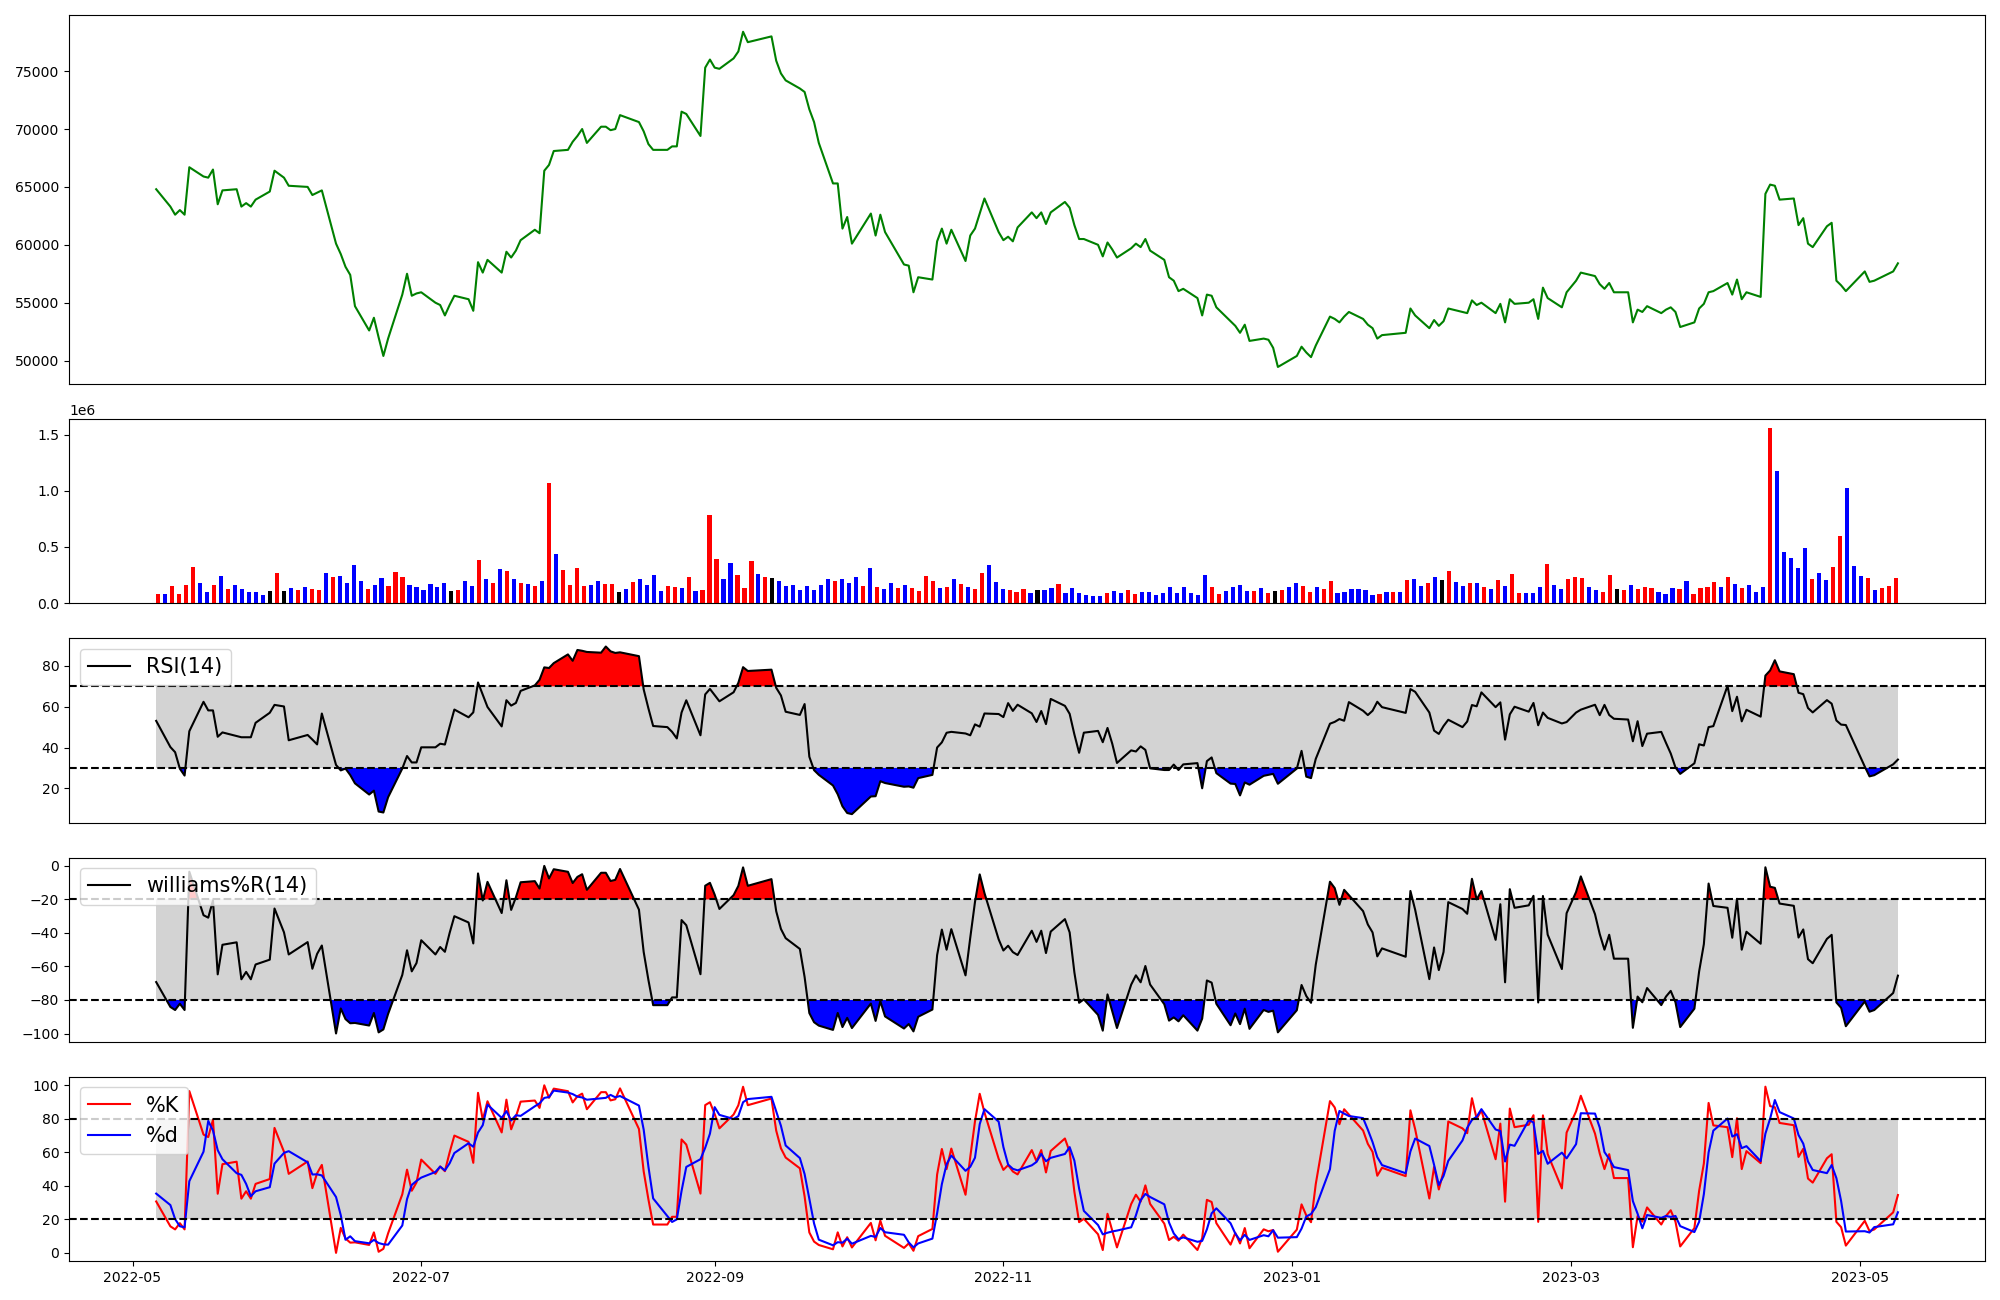This screenshot has width=2000, height=1300.
Task: Click the 50000 price axis label
Action: tap(36, 361)
